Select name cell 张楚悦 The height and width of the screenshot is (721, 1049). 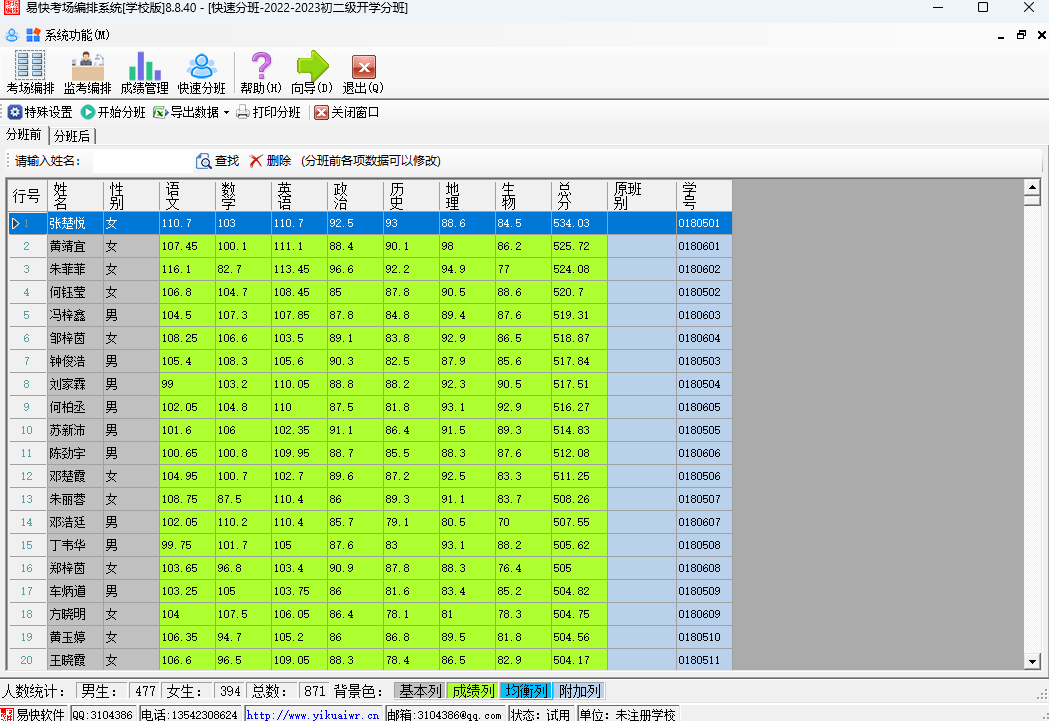click(75, 223)
